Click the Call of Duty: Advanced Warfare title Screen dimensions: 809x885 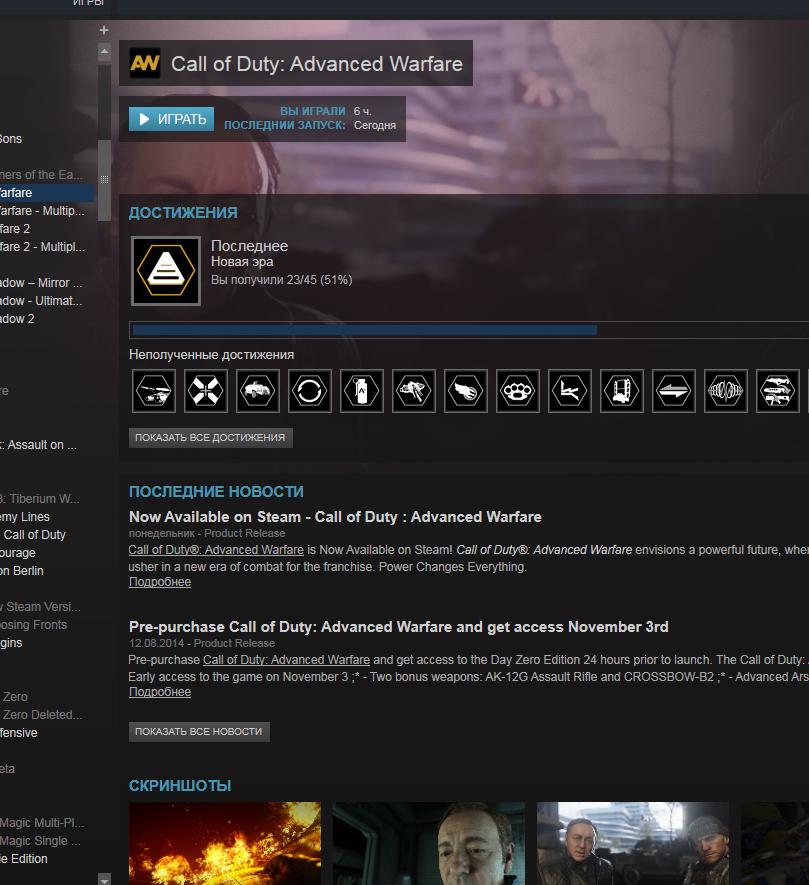pyautogui.click(x=317, y=64)
